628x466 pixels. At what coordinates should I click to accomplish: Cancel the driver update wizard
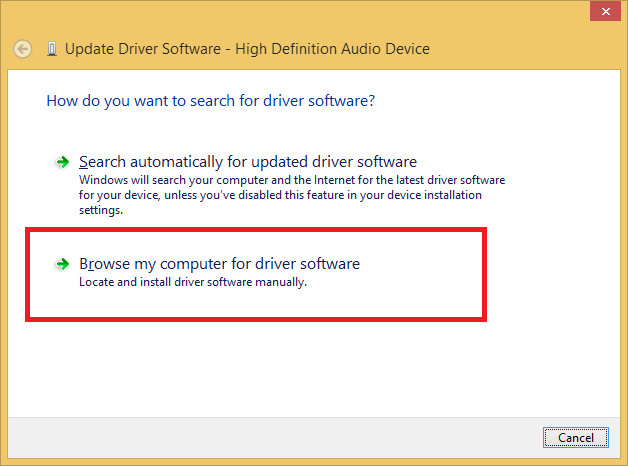[576, 437]
